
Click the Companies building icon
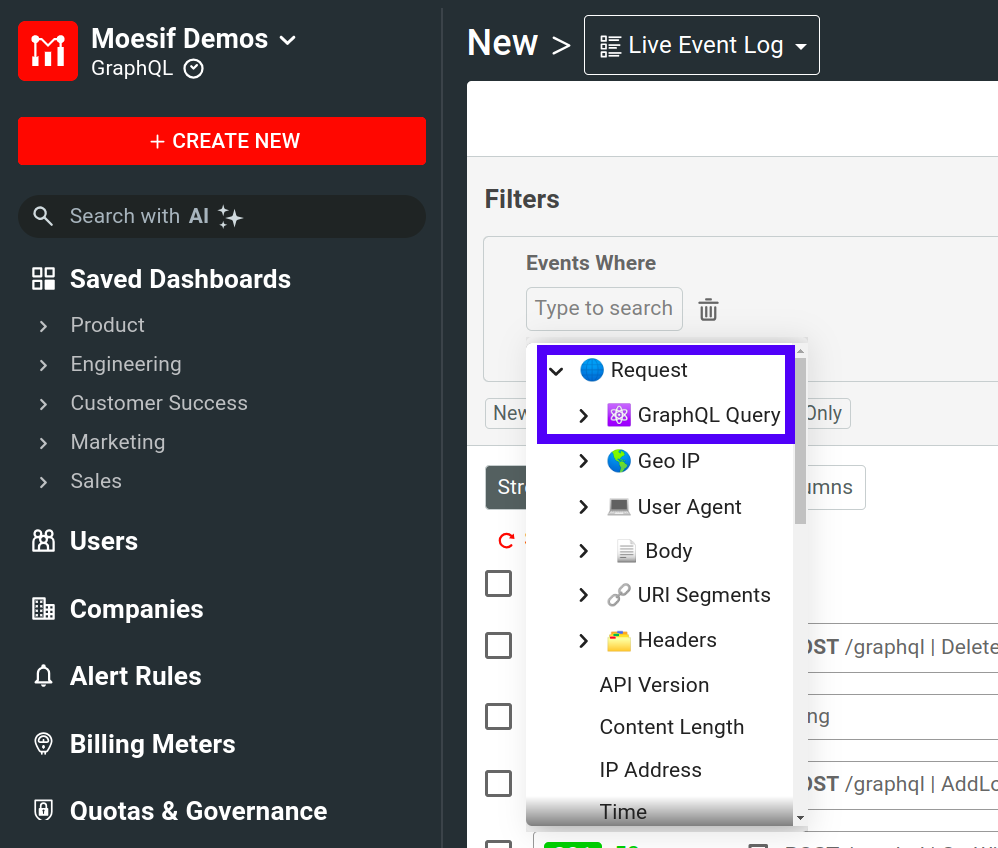[x=42, y=609]
